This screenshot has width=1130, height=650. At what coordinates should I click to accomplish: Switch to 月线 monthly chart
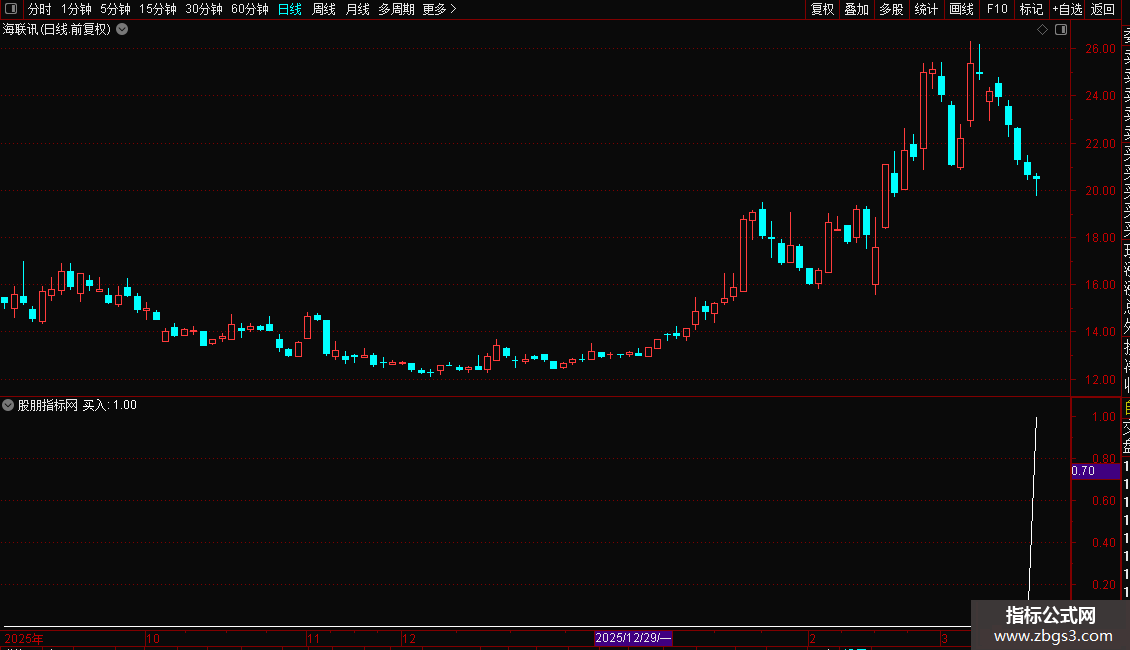[357, 9]
